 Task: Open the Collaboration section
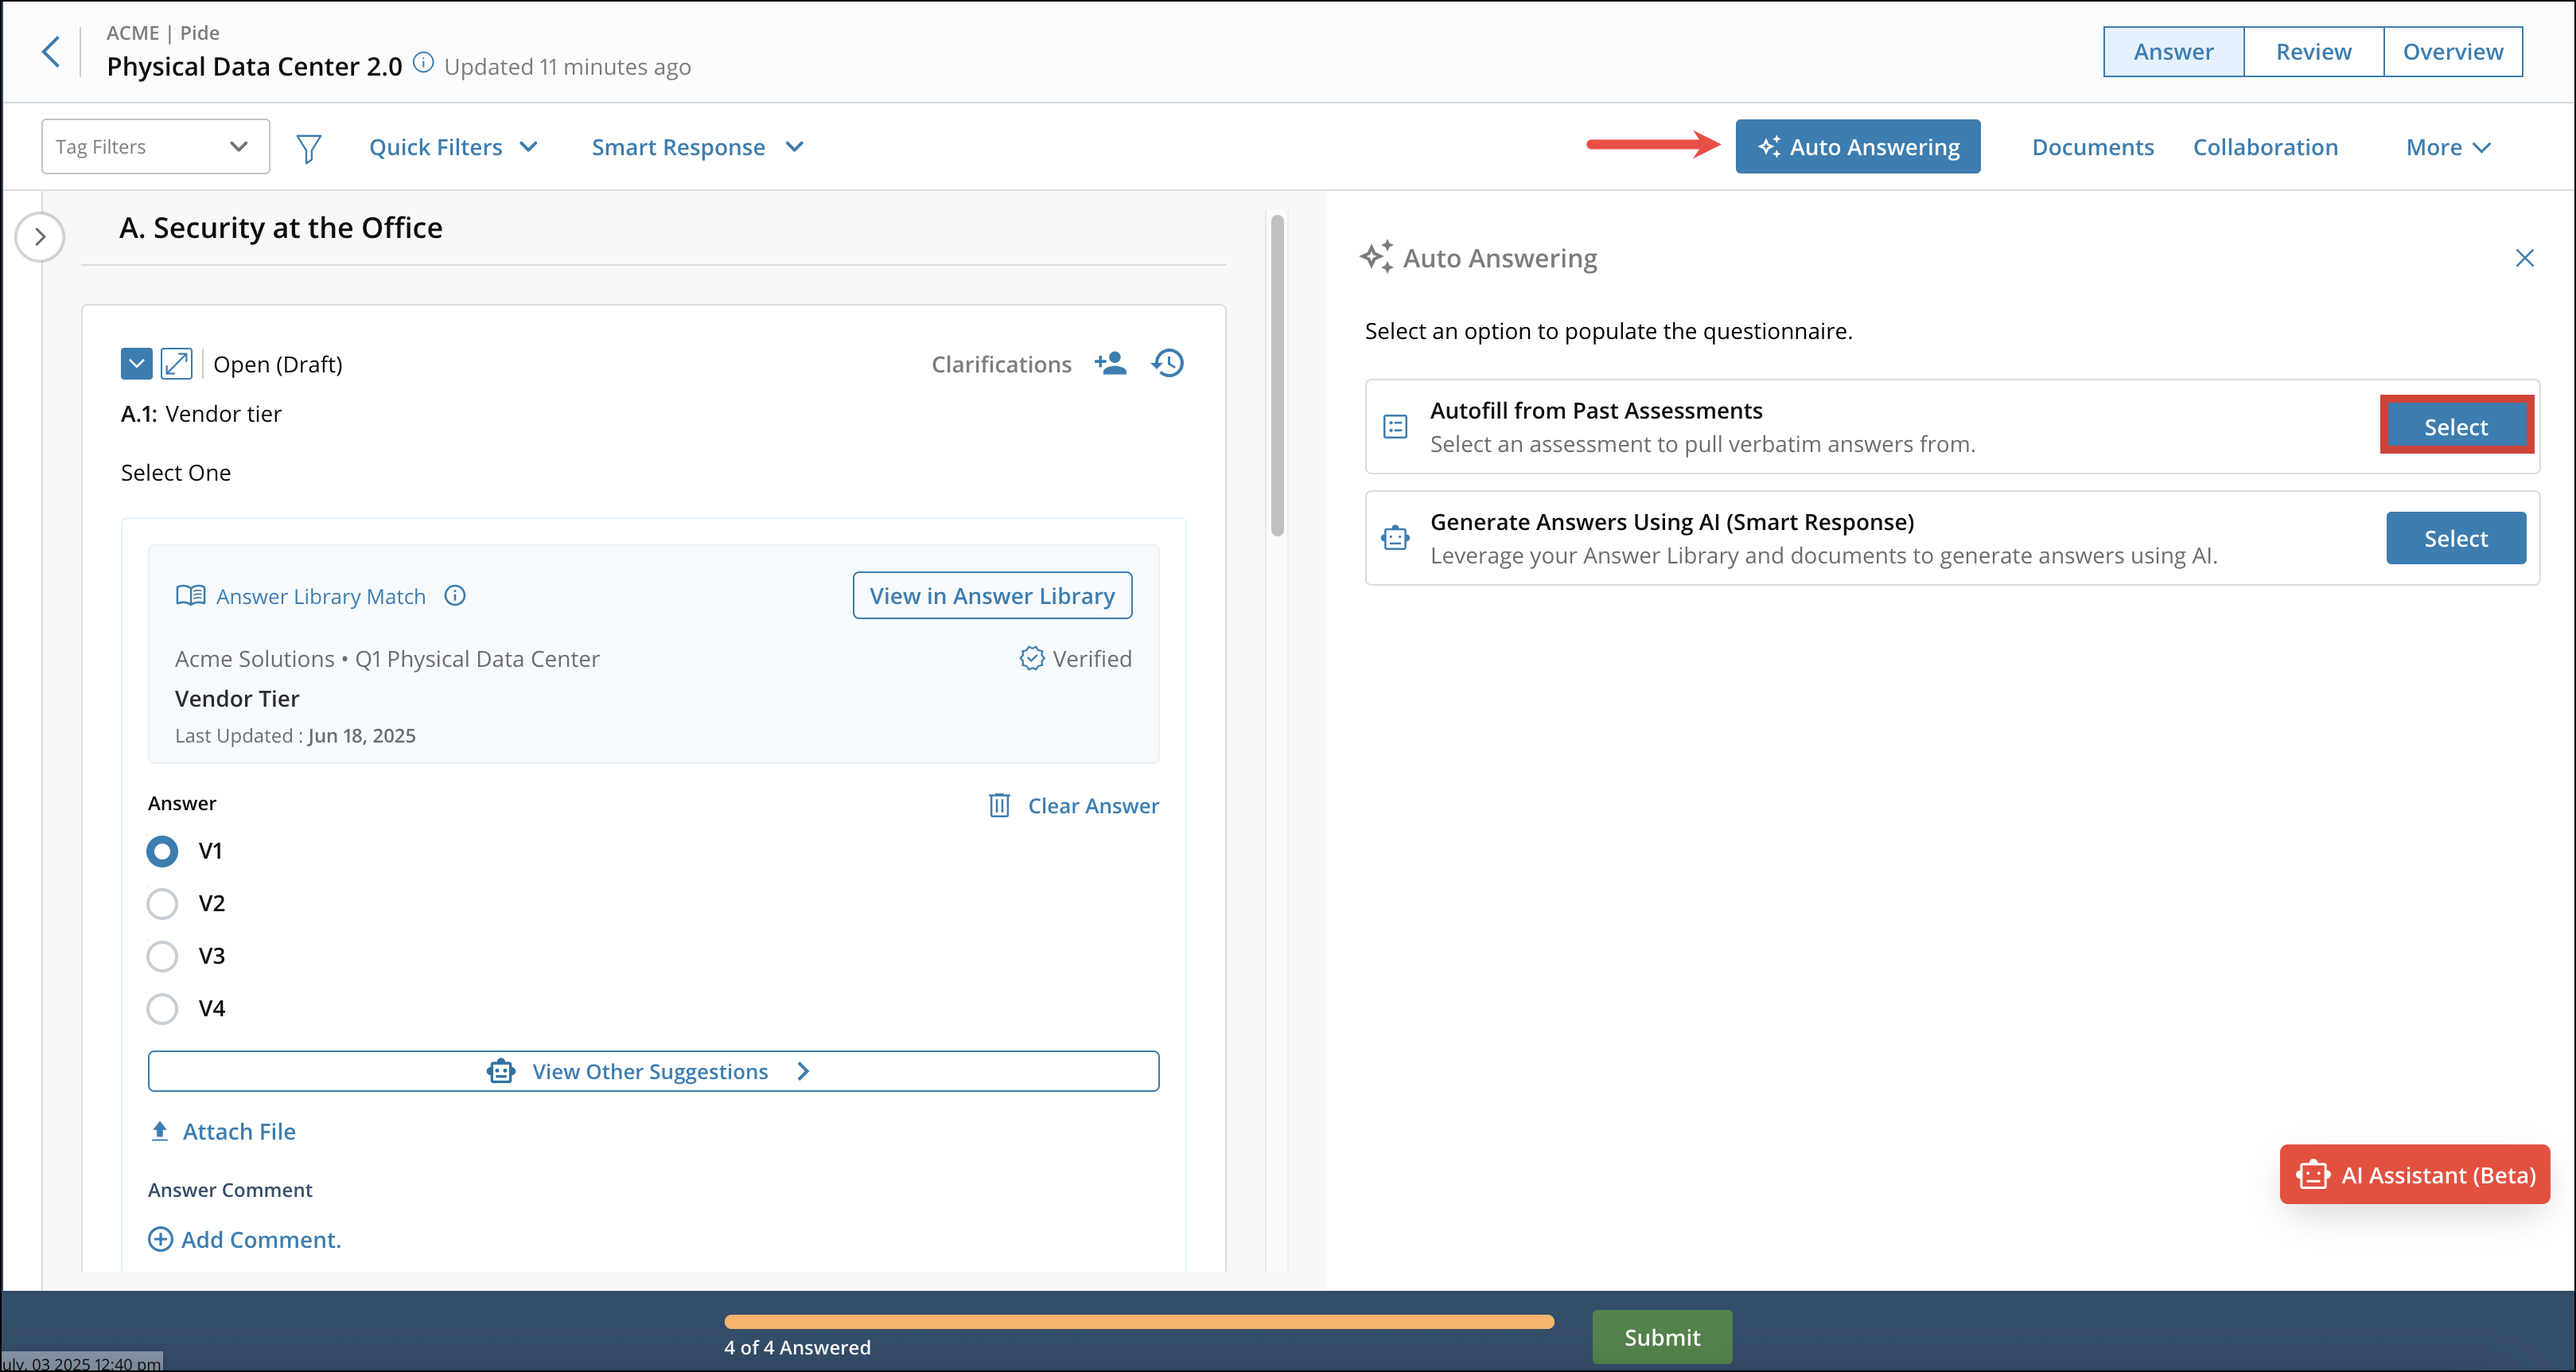click(2266, 146)
